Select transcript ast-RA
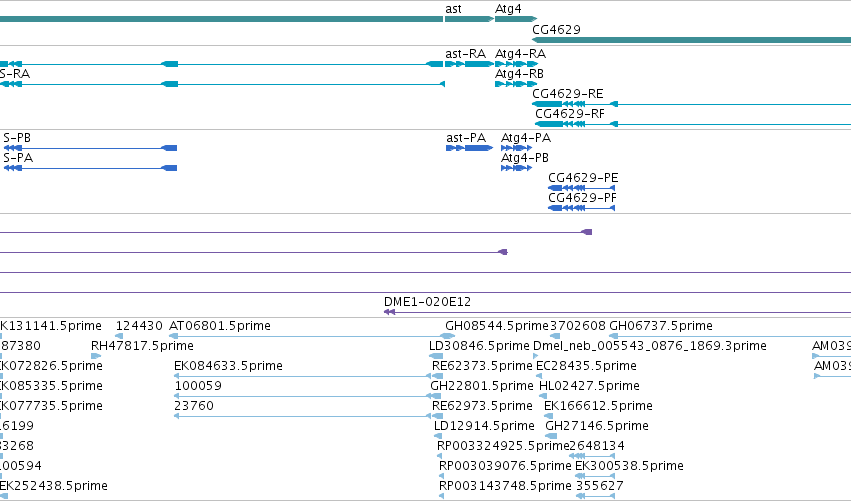This screenshot has width=851, height=501. [465, 54]
